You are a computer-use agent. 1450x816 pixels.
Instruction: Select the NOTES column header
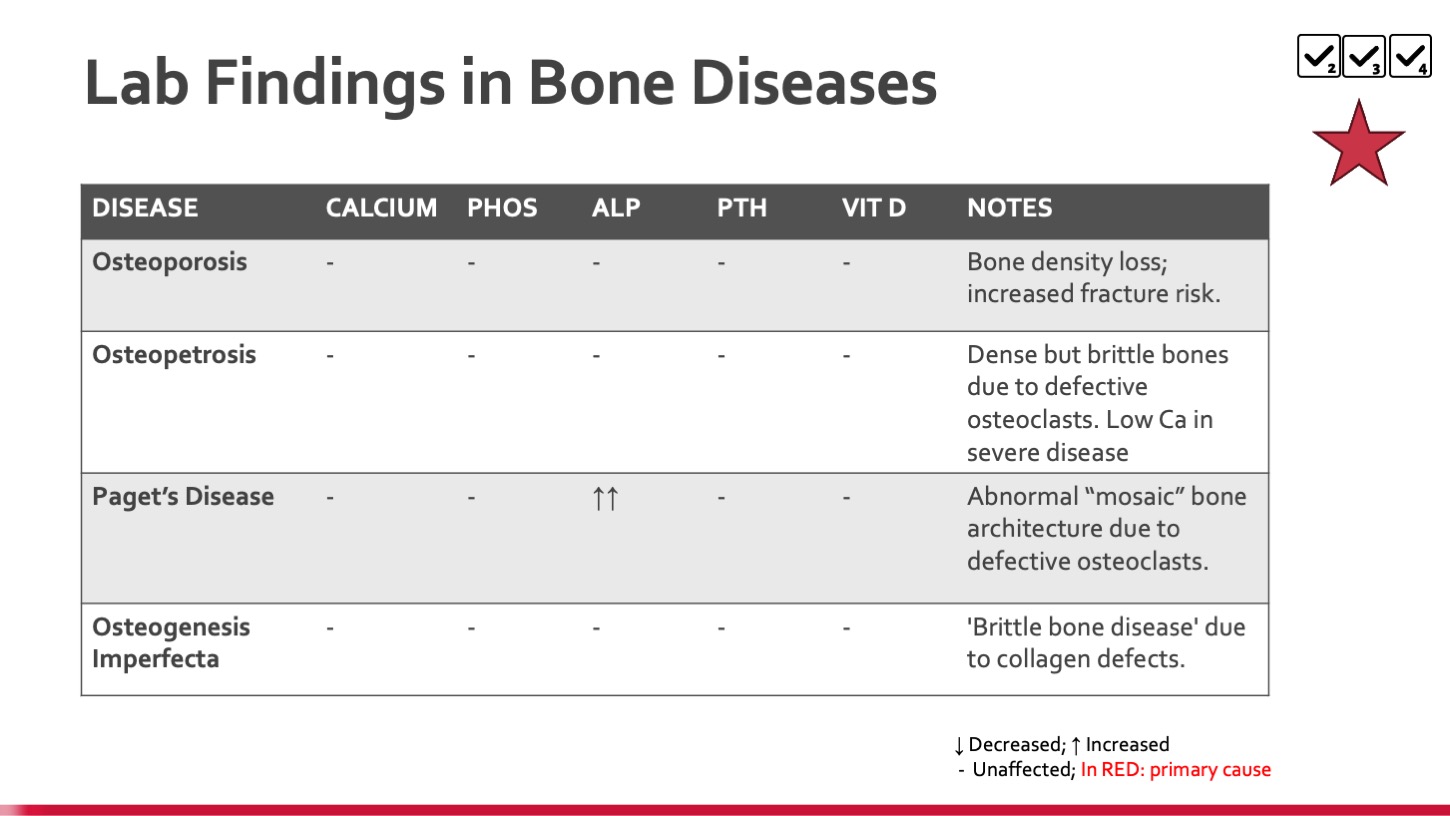click(x=1010, y=208)
